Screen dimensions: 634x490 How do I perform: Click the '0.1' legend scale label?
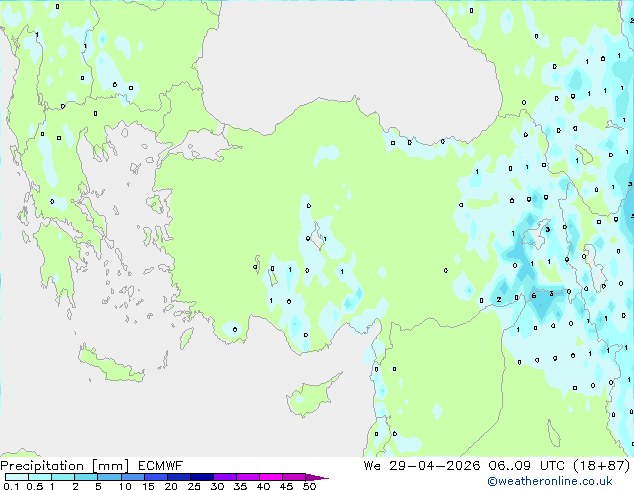pyautogui.click(x=11, y=486)
